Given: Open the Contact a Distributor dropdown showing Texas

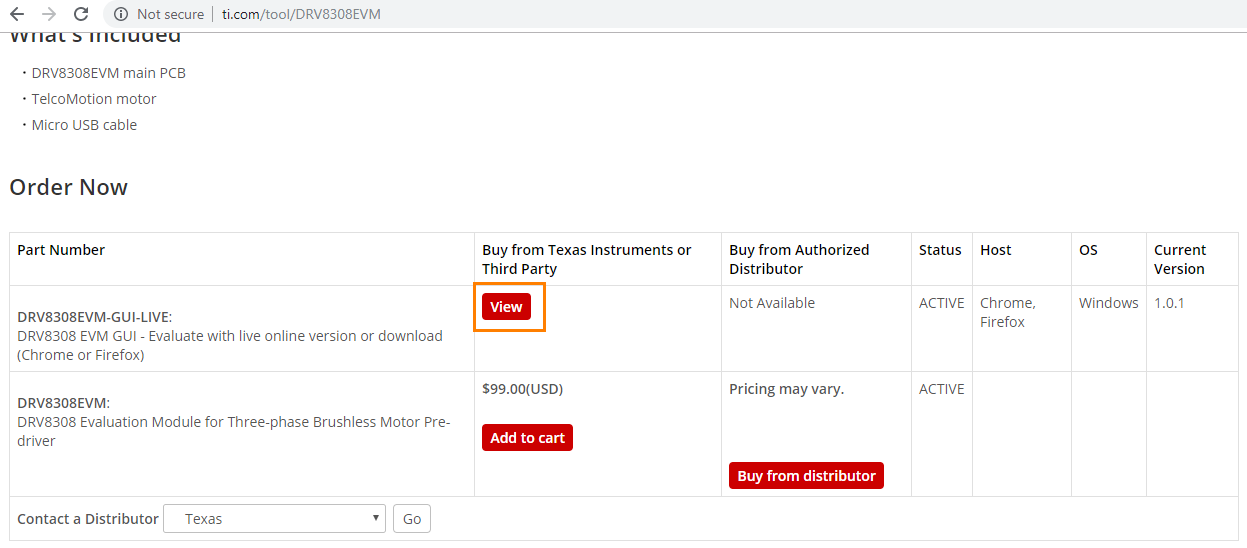Looking at the screenshot, I should coord(274,519).
